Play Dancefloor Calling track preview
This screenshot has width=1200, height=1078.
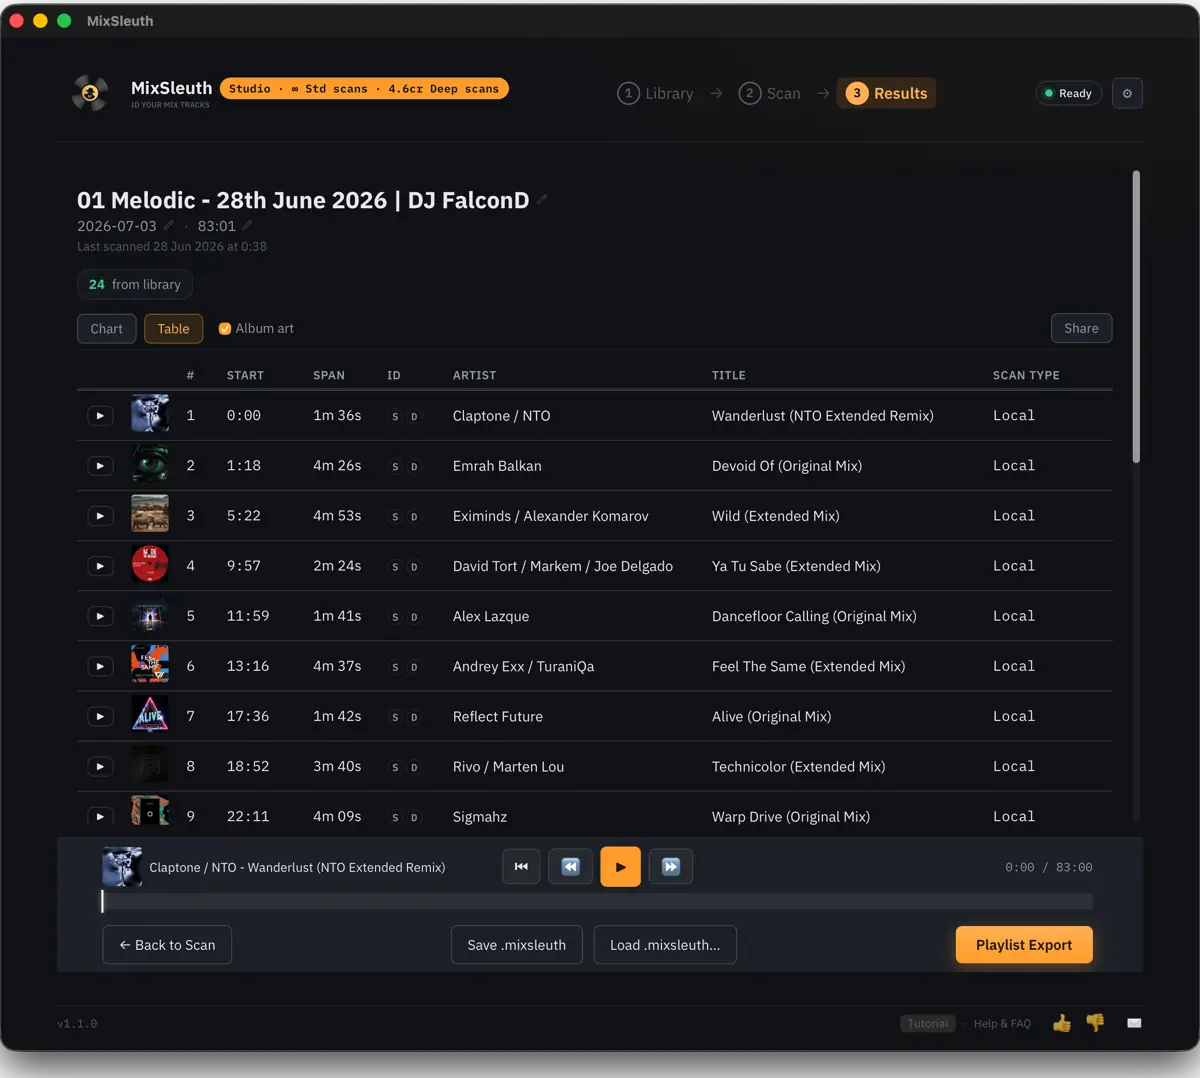(100, 616)
